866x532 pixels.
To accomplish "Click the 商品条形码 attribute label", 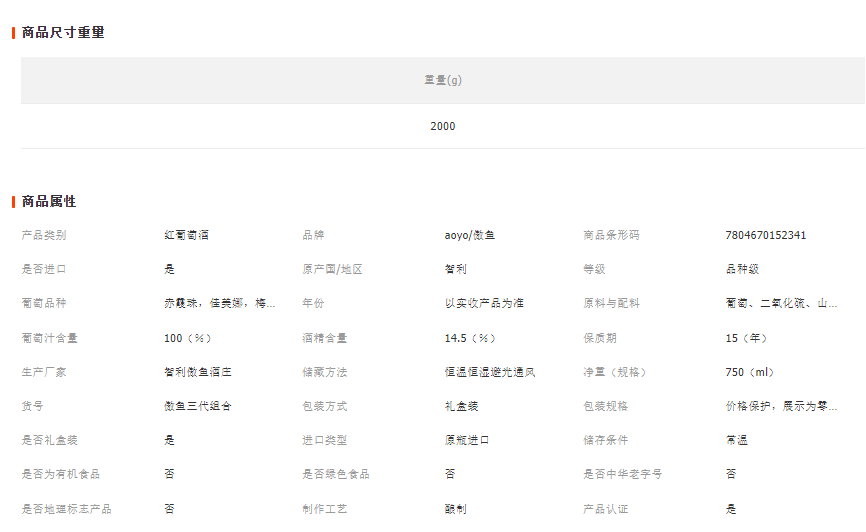I will pyautogui.click(x=611, y=235).
